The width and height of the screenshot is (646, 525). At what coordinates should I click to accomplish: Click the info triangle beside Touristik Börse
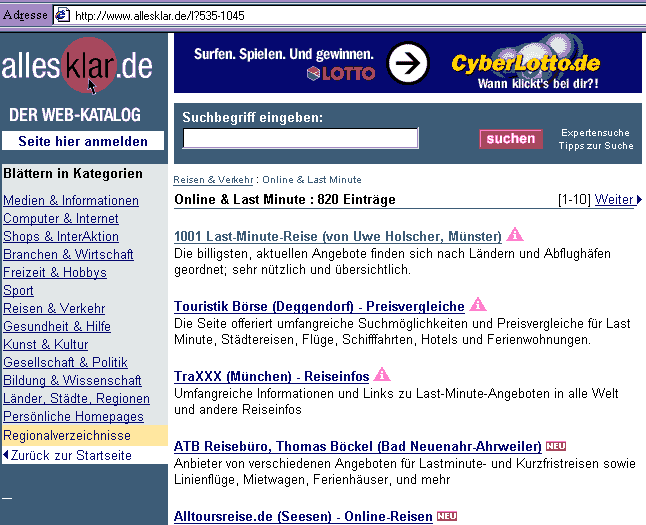pyautogui.click(x=478, y=305)
